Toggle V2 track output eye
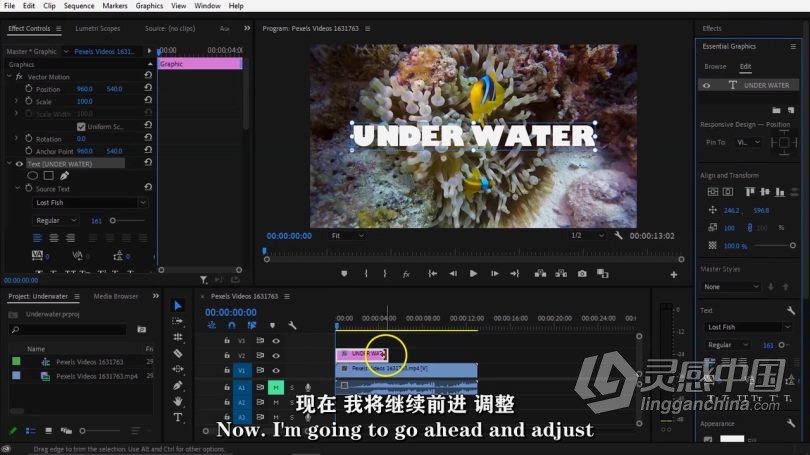810x455 pixels. point(276,355)
